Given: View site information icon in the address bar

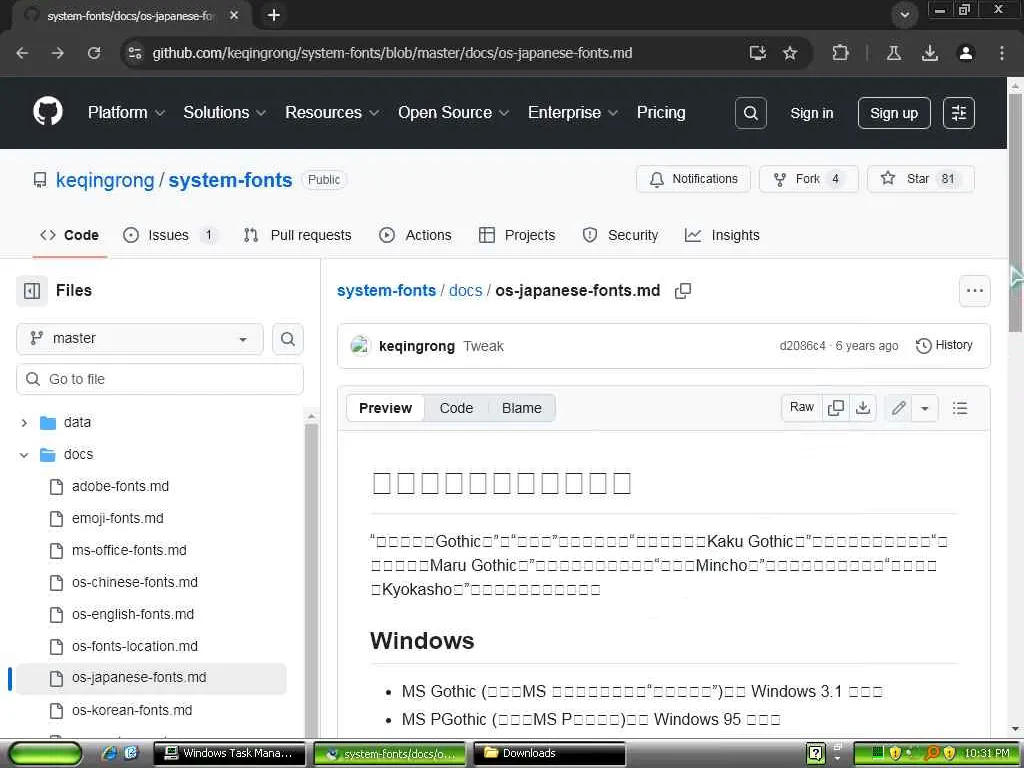Looking at the screenshot, I should [135, 53].
